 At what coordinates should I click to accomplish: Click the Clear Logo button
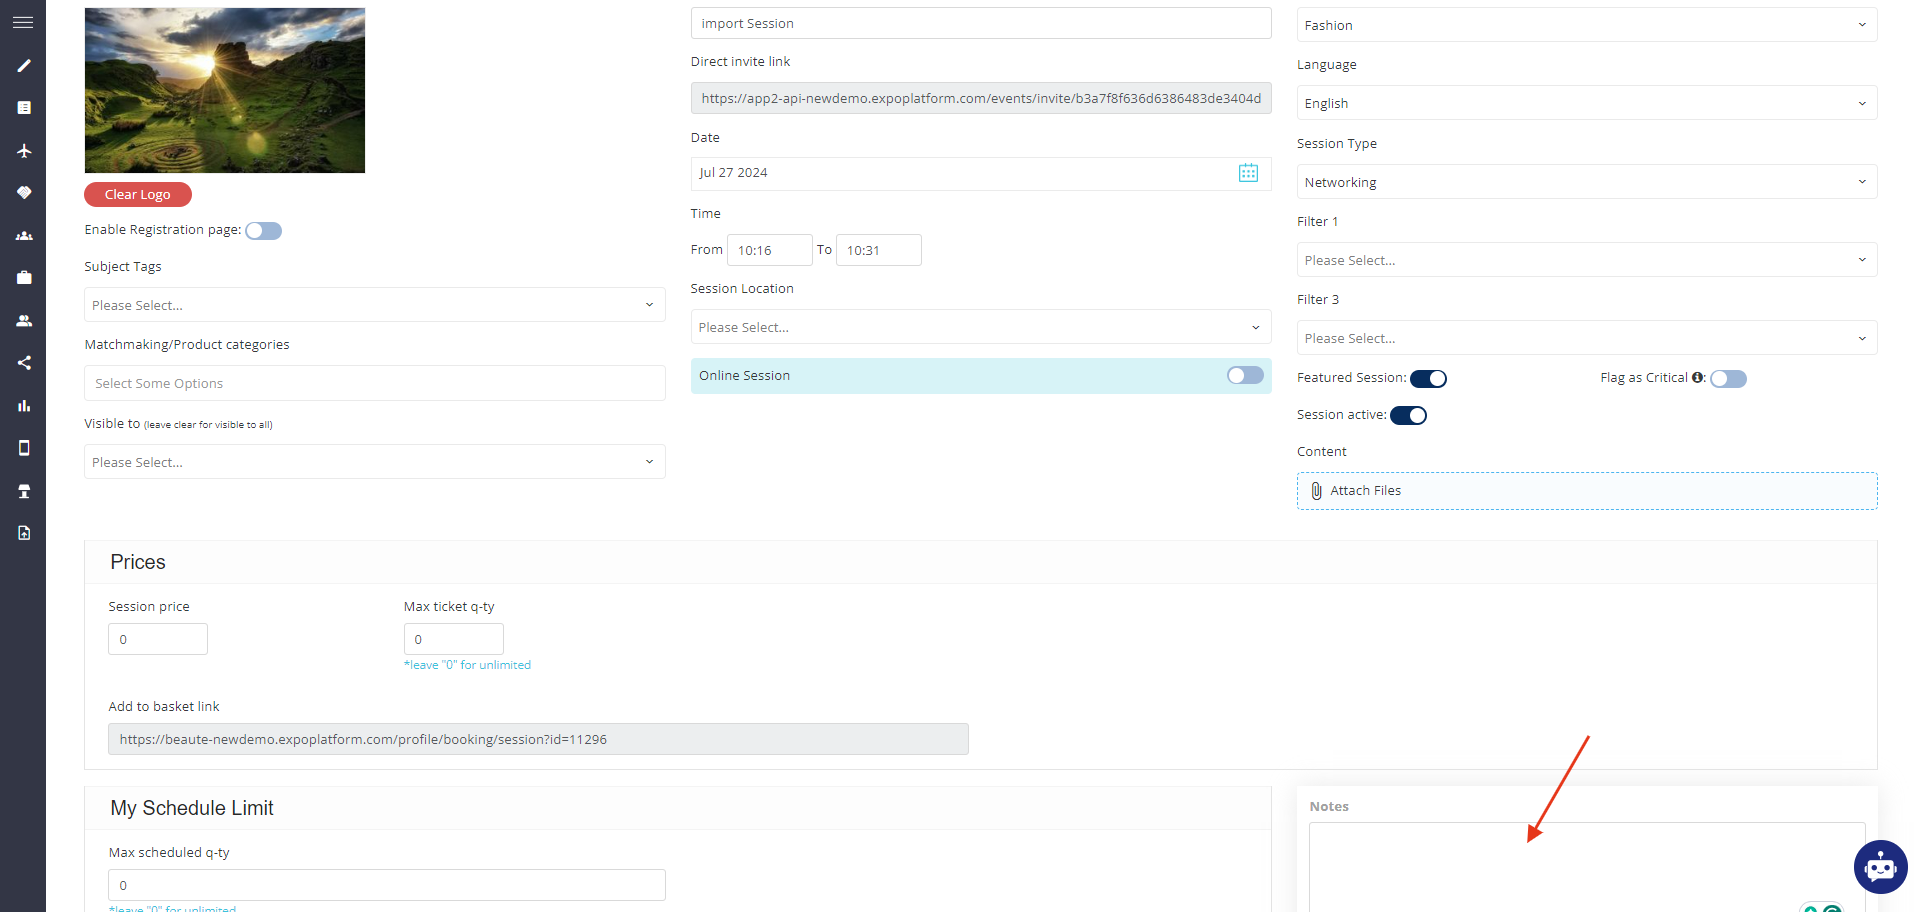click(x=138, y=194)
